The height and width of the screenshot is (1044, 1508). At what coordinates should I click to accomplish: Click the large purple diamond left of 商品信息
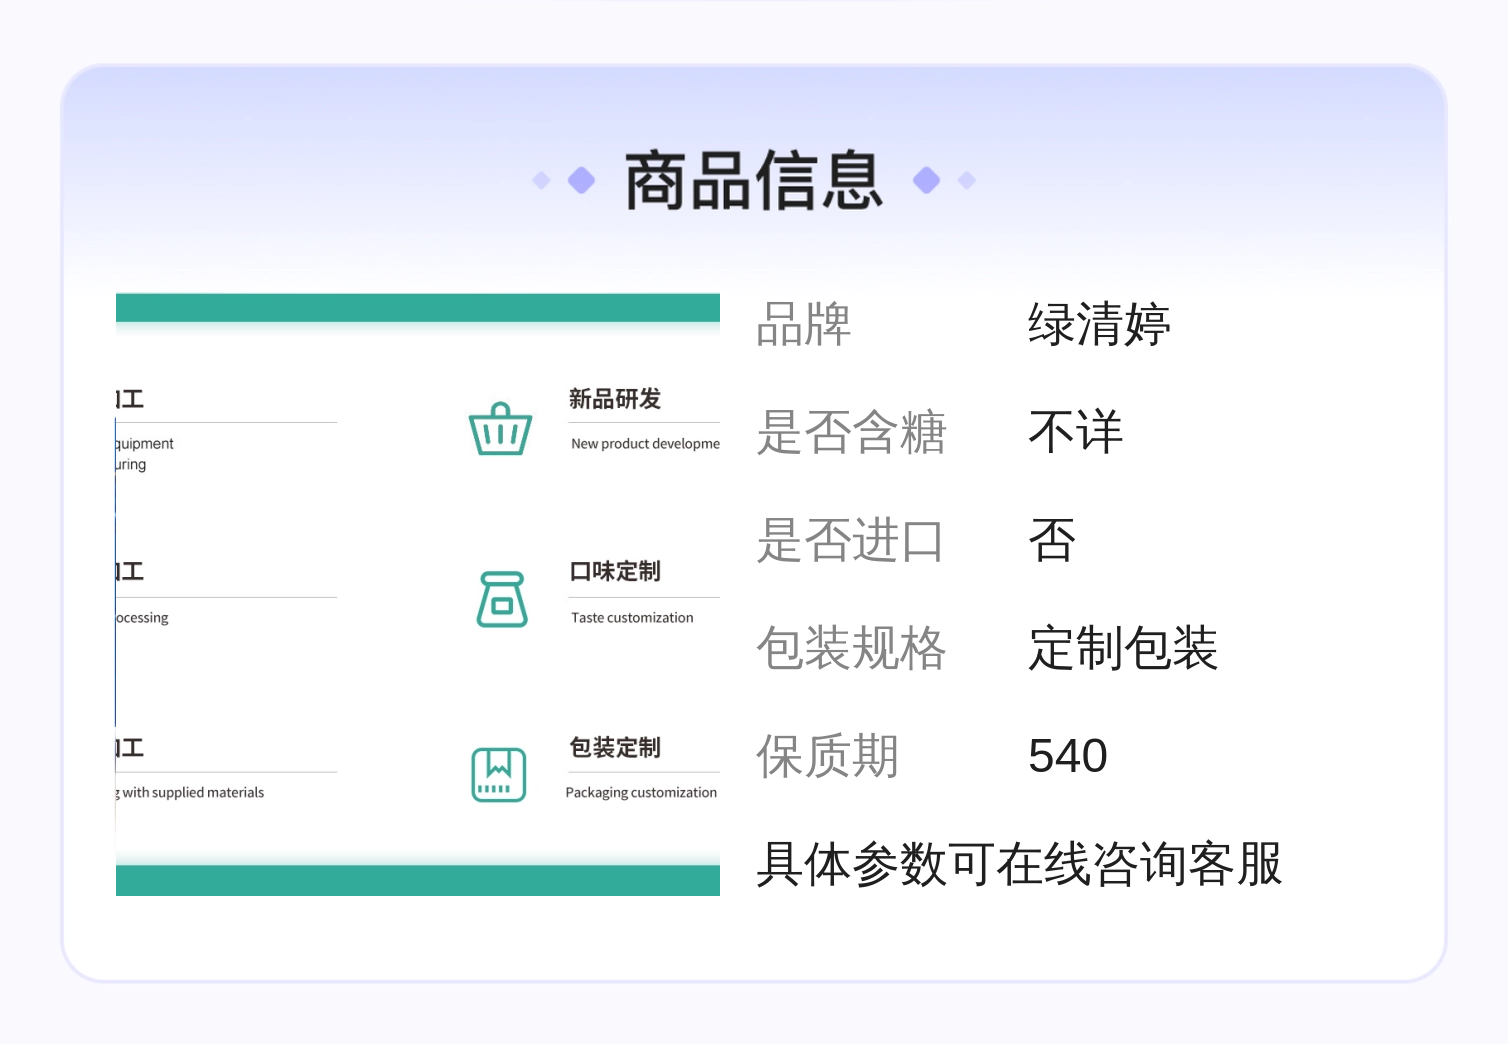581,180
